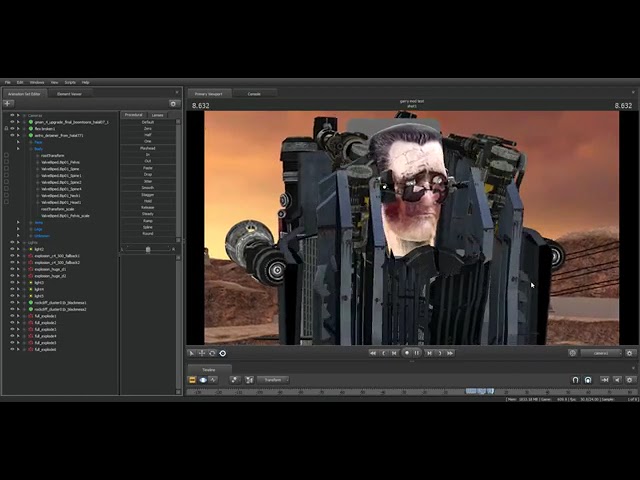640x480 pixels.
Task: Click the timeline lock-playhead arrow icon
Action: coord(604,380)
